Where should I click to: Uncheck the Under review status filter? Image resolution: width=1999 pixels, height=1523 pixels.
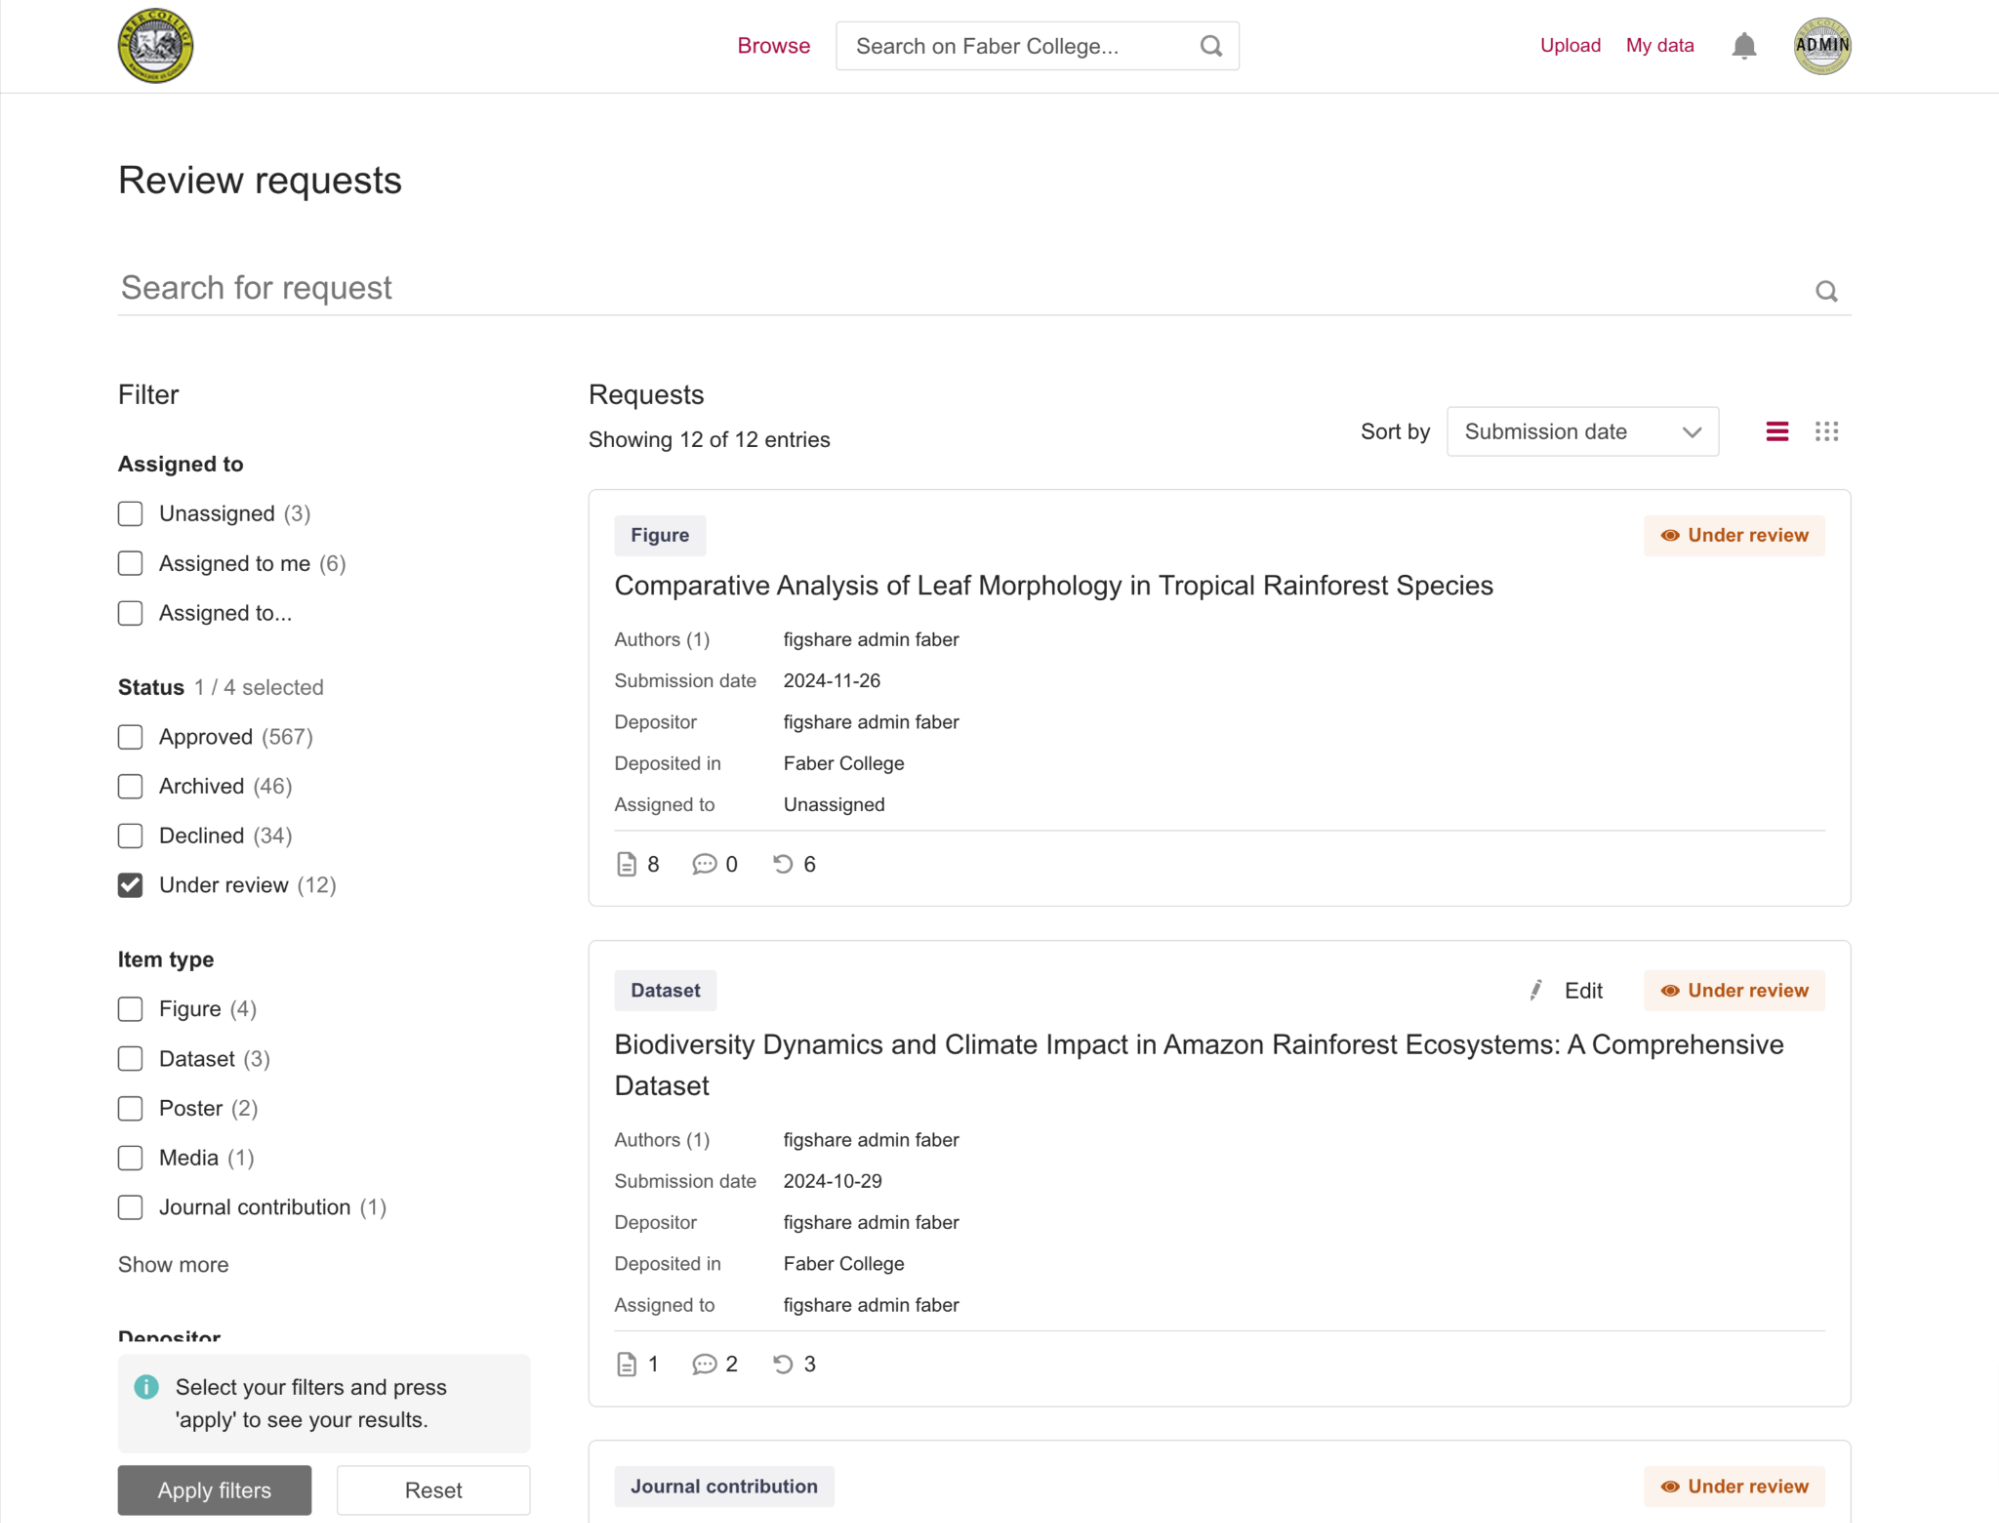click(130, 885)
